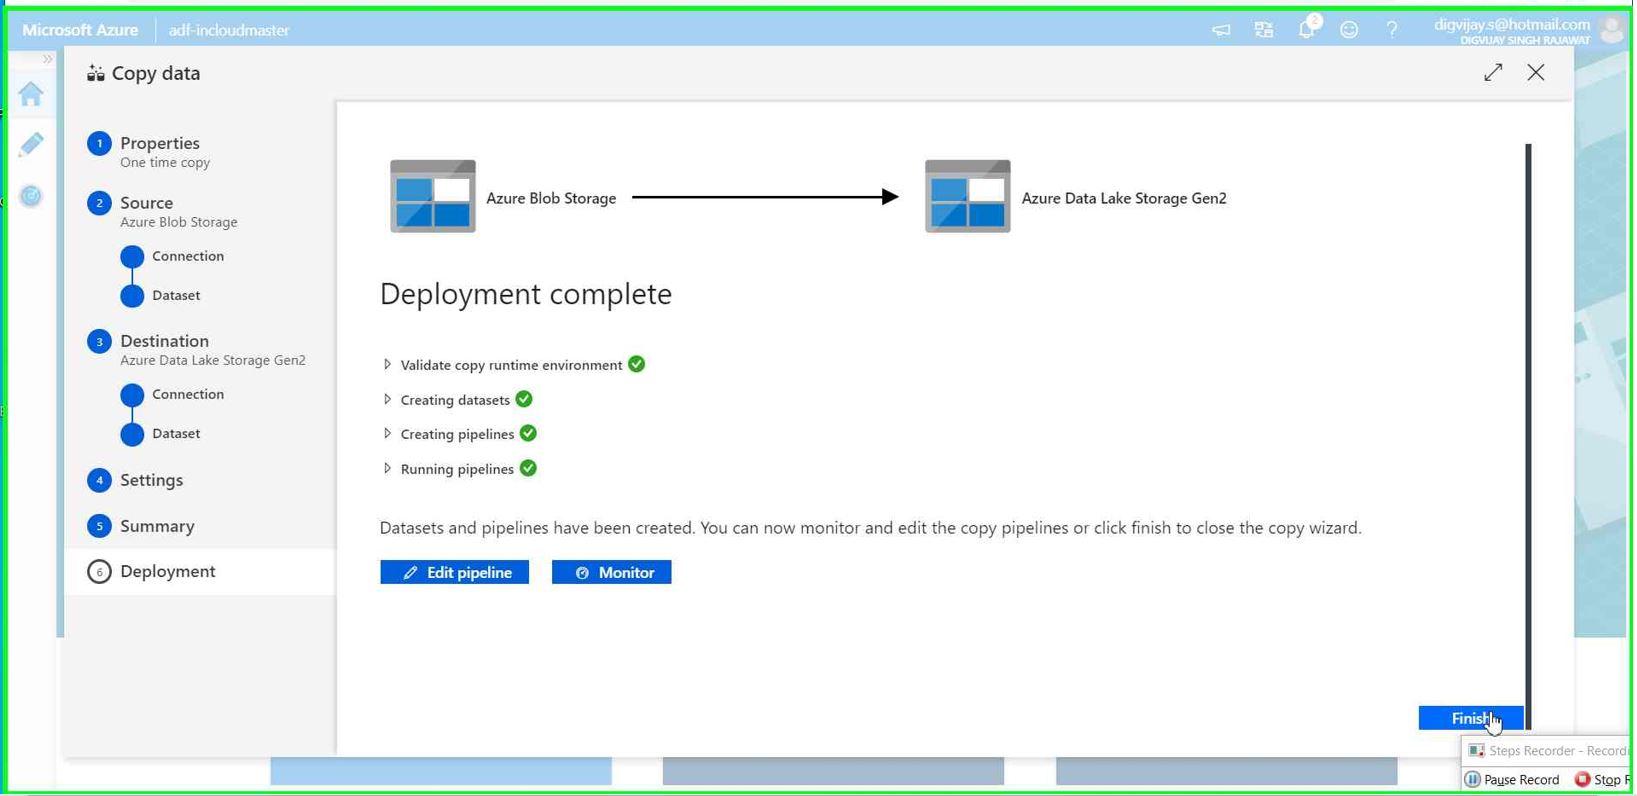This screenshot has width=1637, height=796.
Task: Go to step 1 Properties
Action: (x=159, y=143)
